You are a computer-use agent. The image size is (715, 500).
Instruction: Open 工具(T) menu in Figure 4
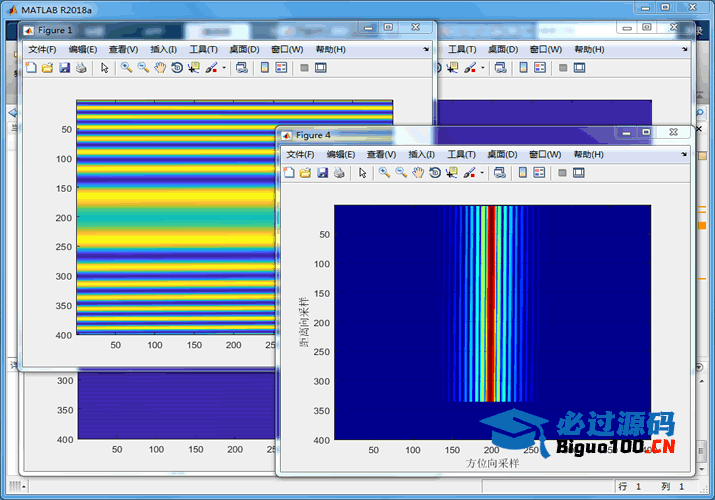(x=461, y=155)
